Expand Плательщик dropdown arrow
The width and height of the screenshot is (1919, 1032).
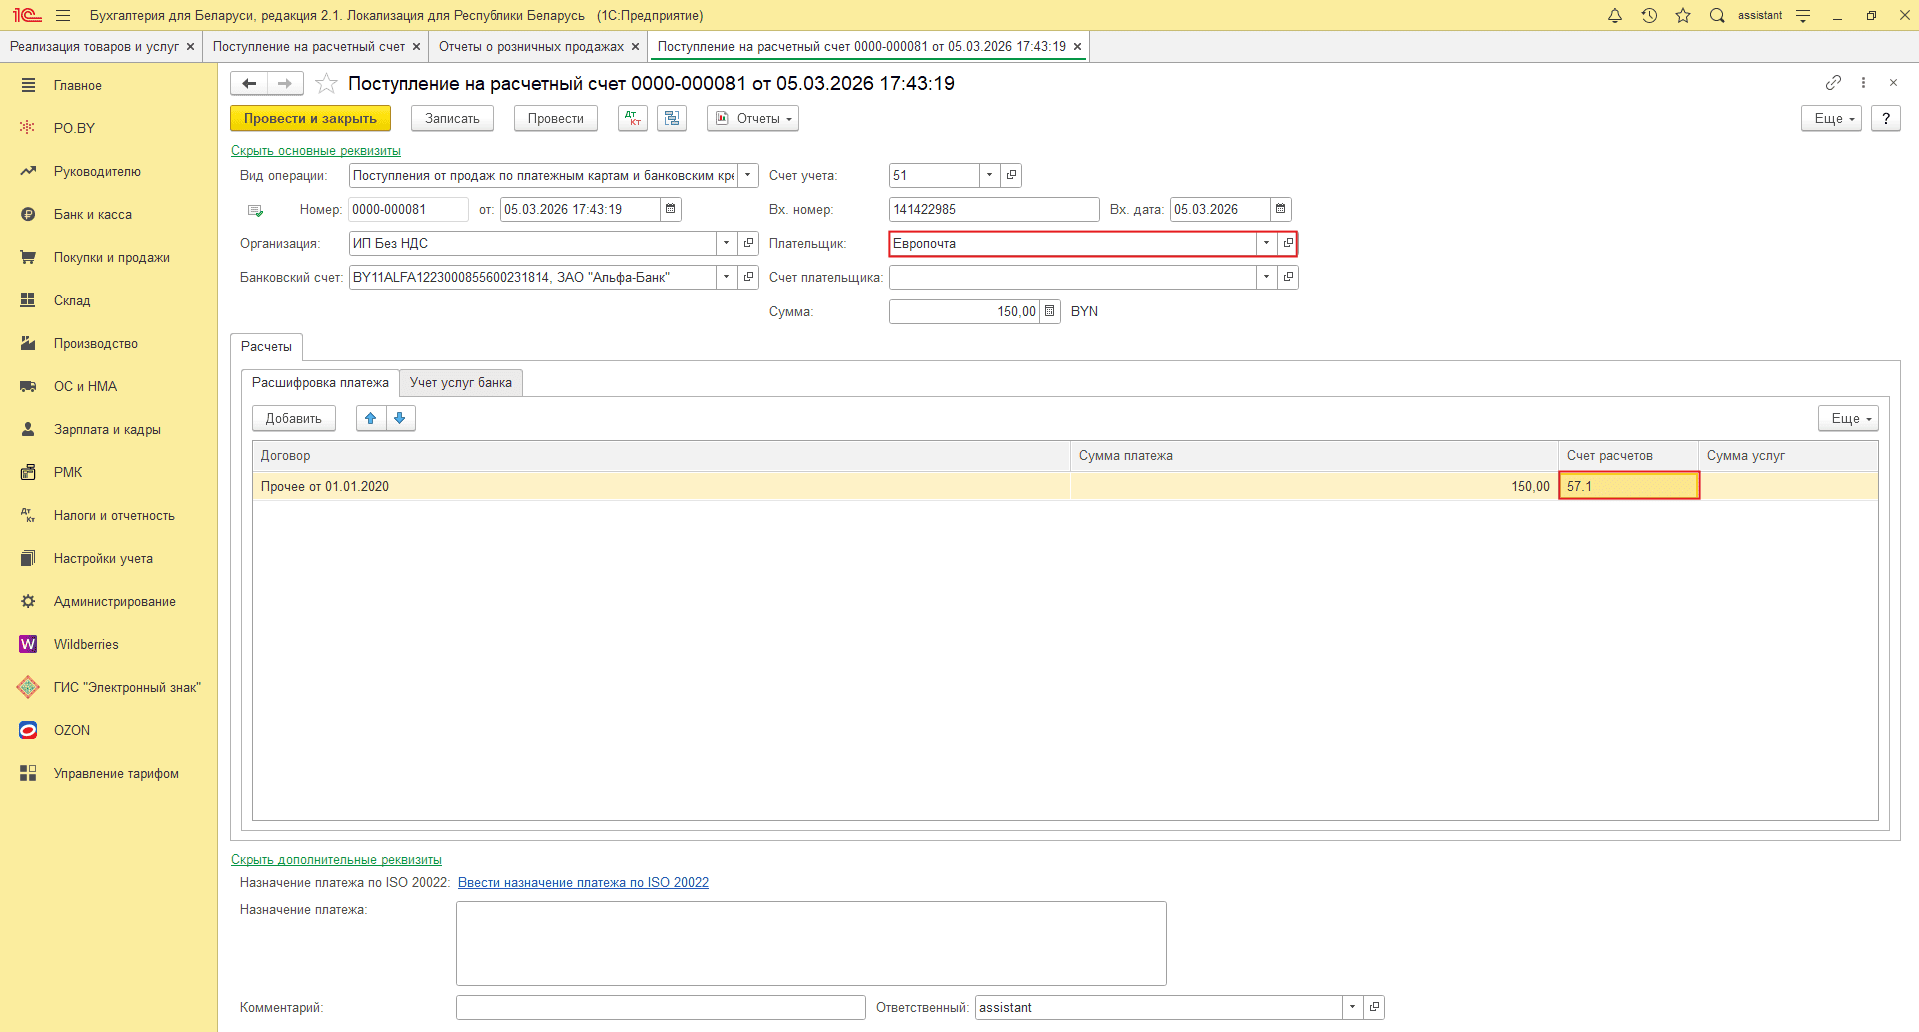click(1266, 243)
